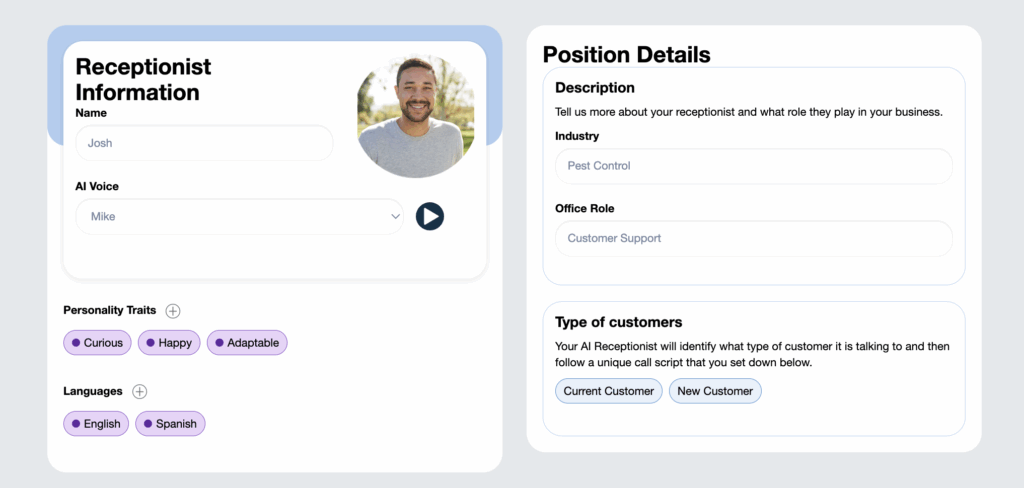The image size is (1024, 488).
Task: Click the Personality Traits label
Action: [x=110, y=310]
